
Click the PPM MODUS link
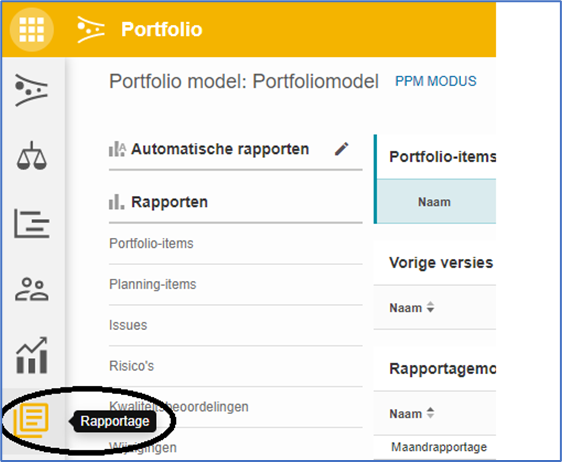pos(435,81)
